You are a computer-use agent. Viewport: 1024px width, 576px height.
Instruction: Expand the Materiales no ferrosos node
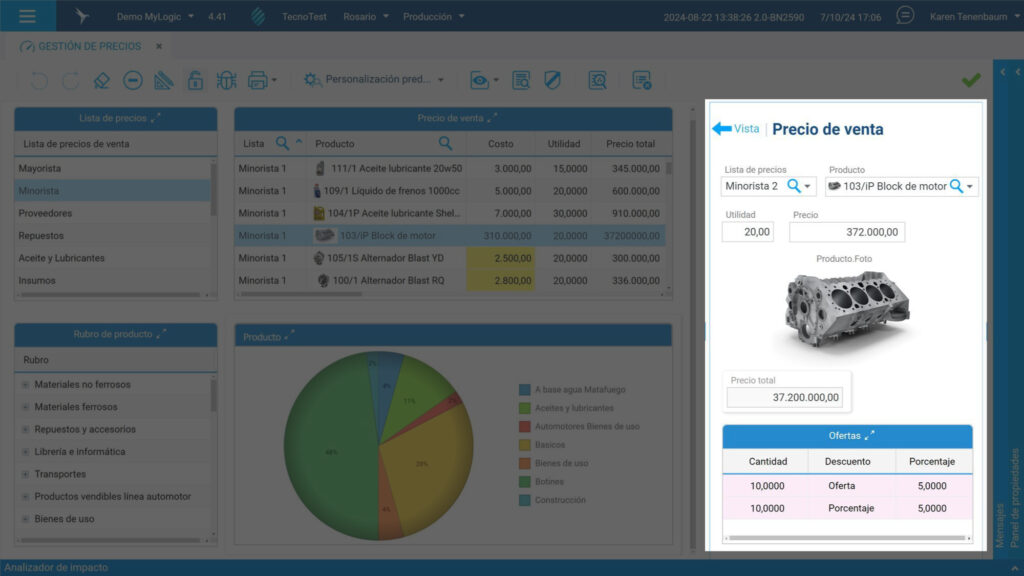[x=25, y=385]
